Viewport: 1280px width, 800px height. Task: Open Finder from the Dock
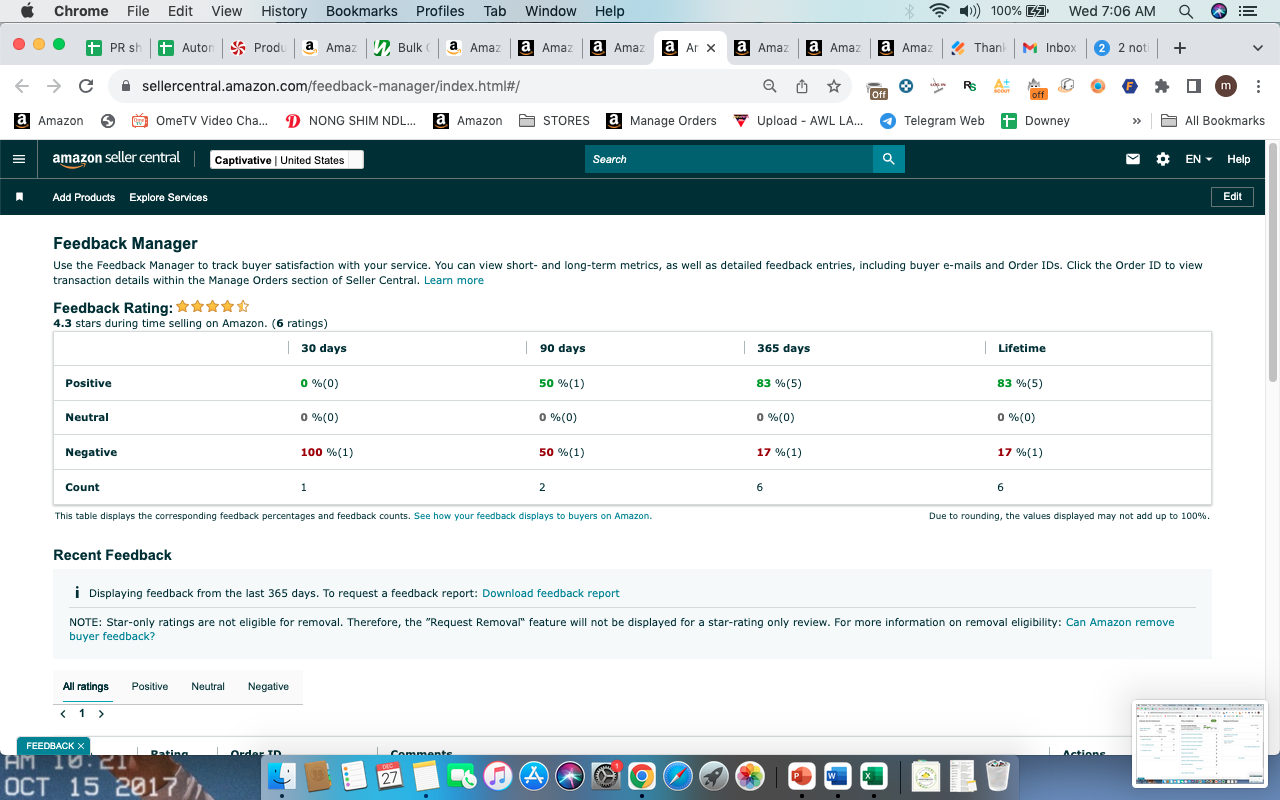[x=282, y=775]
